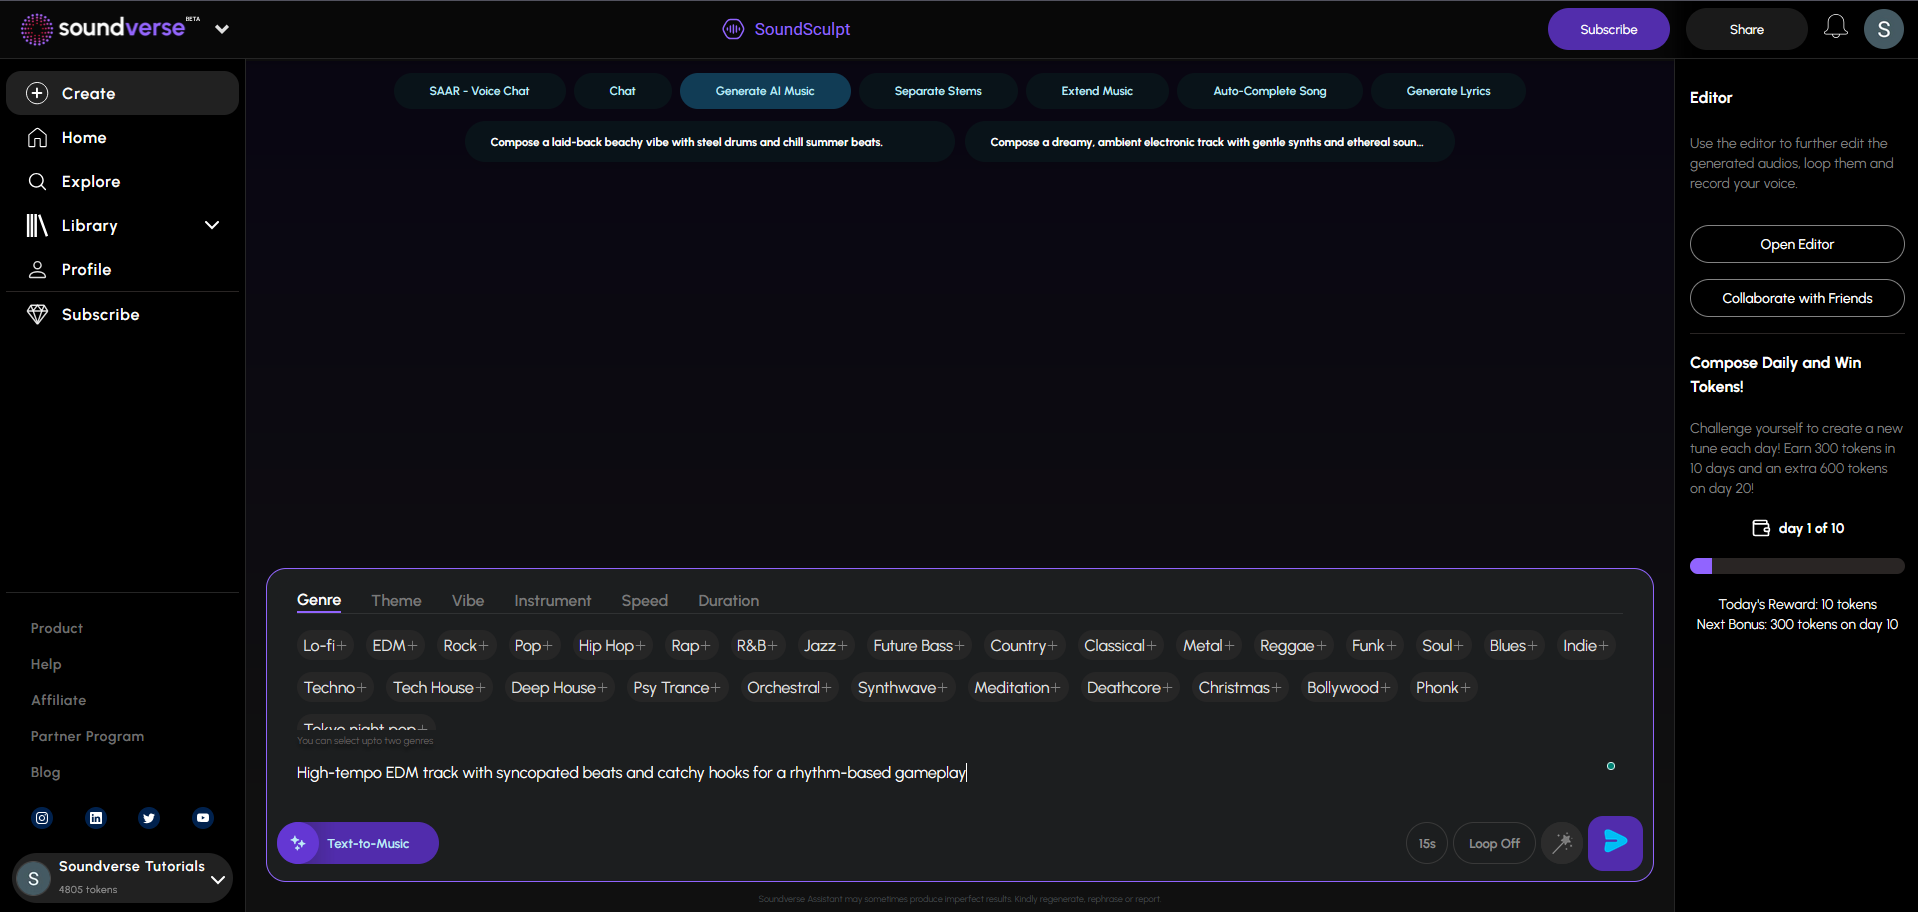Click the sparkle Text-to-Music icon
Viewport: 1918px width, 912px height.
click(298, 843)
